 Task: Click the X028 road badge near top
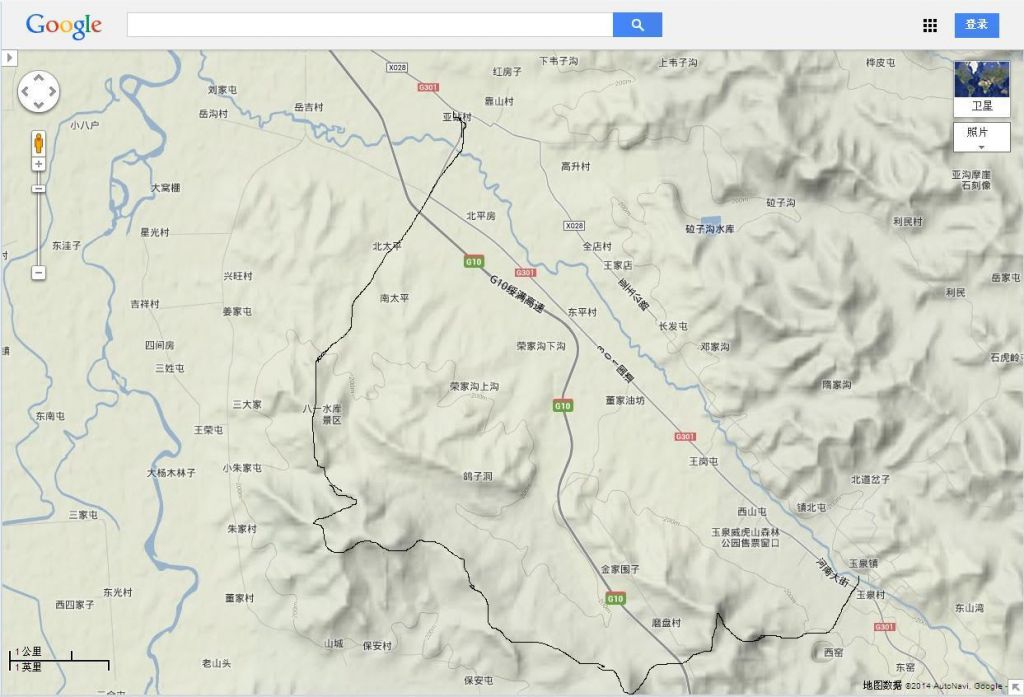tap(396, 67)
